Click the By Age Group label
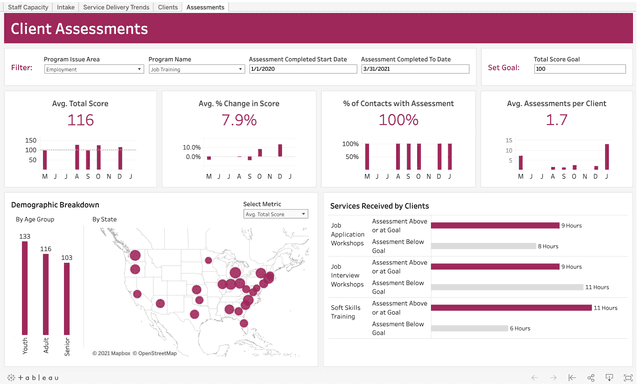The height and width of the screenshot is (385, 640). point(35,220)
